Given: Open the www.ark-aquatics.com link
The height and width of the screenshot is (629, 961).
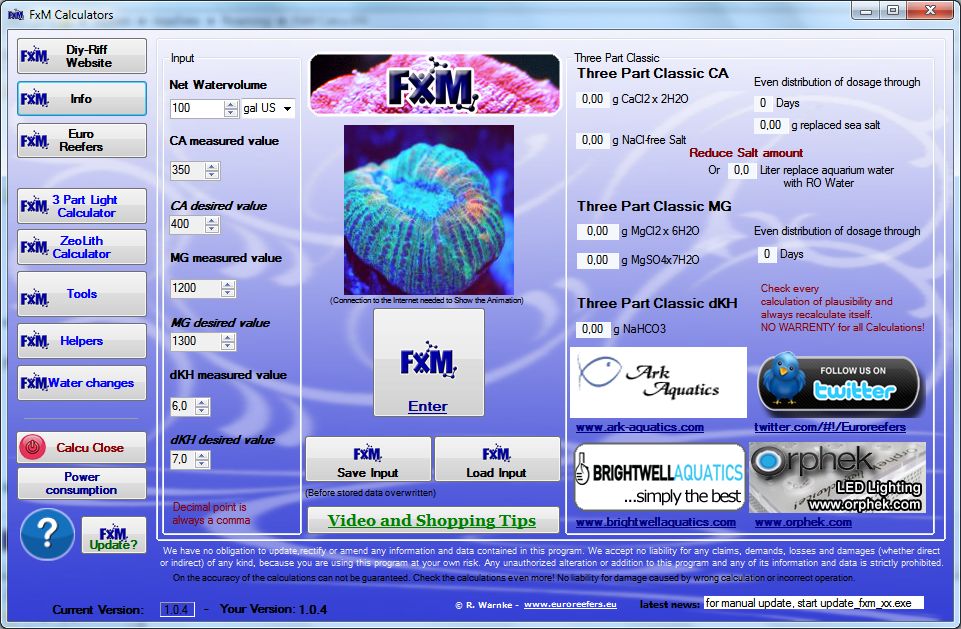Looking at the screenshot, I should (639, 427).
